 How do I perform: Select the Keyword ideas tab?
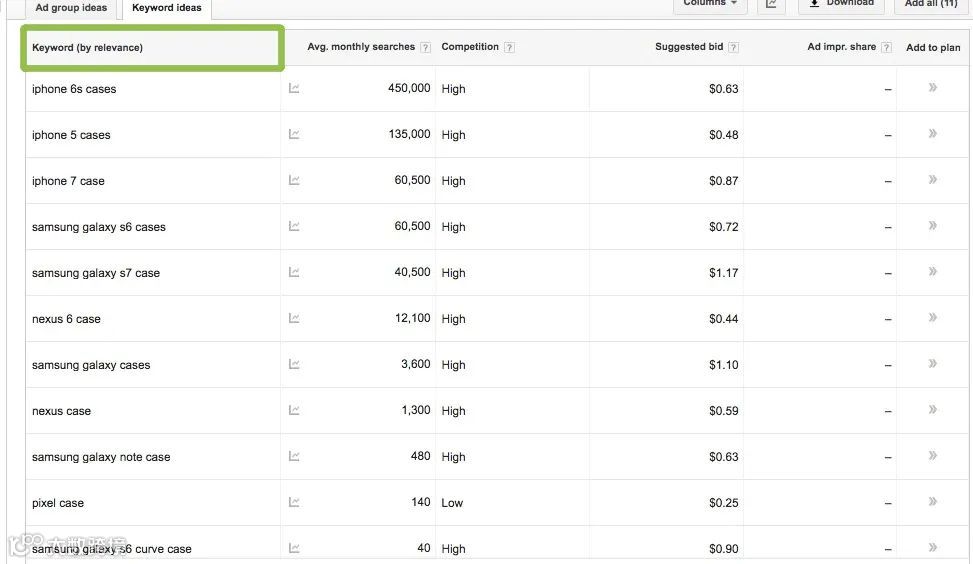pos(167,9)
